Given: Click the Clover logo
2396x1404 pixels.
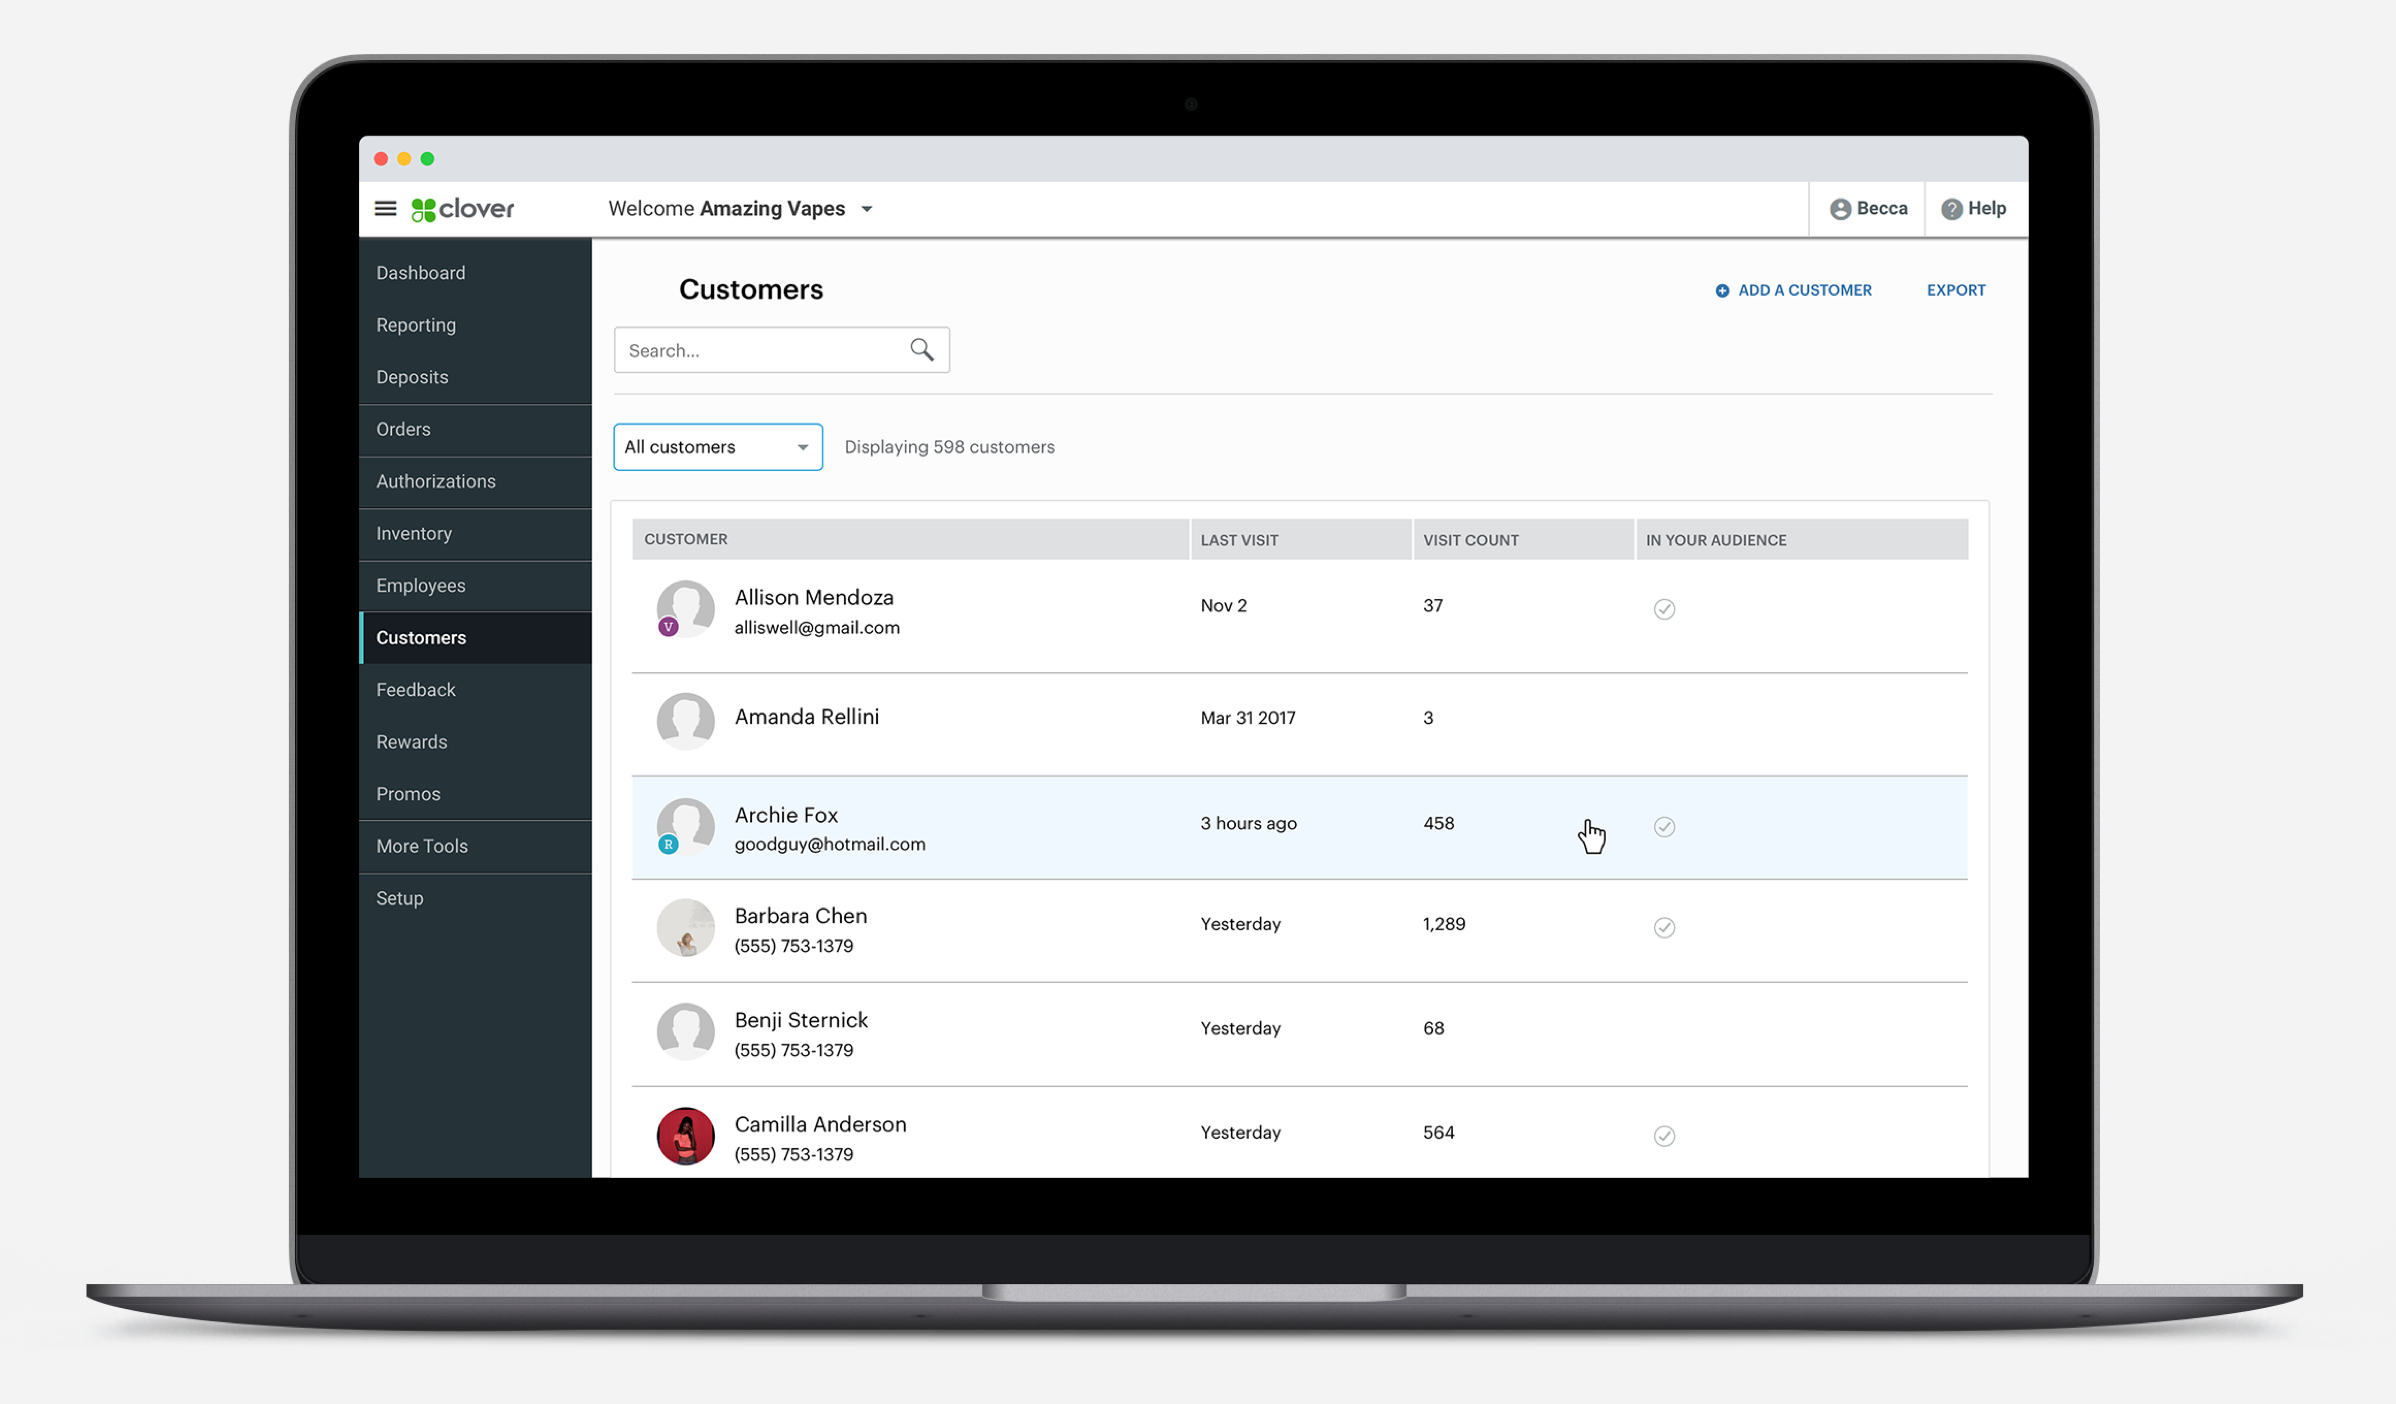Looking at the screenshot, I should click(462, 209).
